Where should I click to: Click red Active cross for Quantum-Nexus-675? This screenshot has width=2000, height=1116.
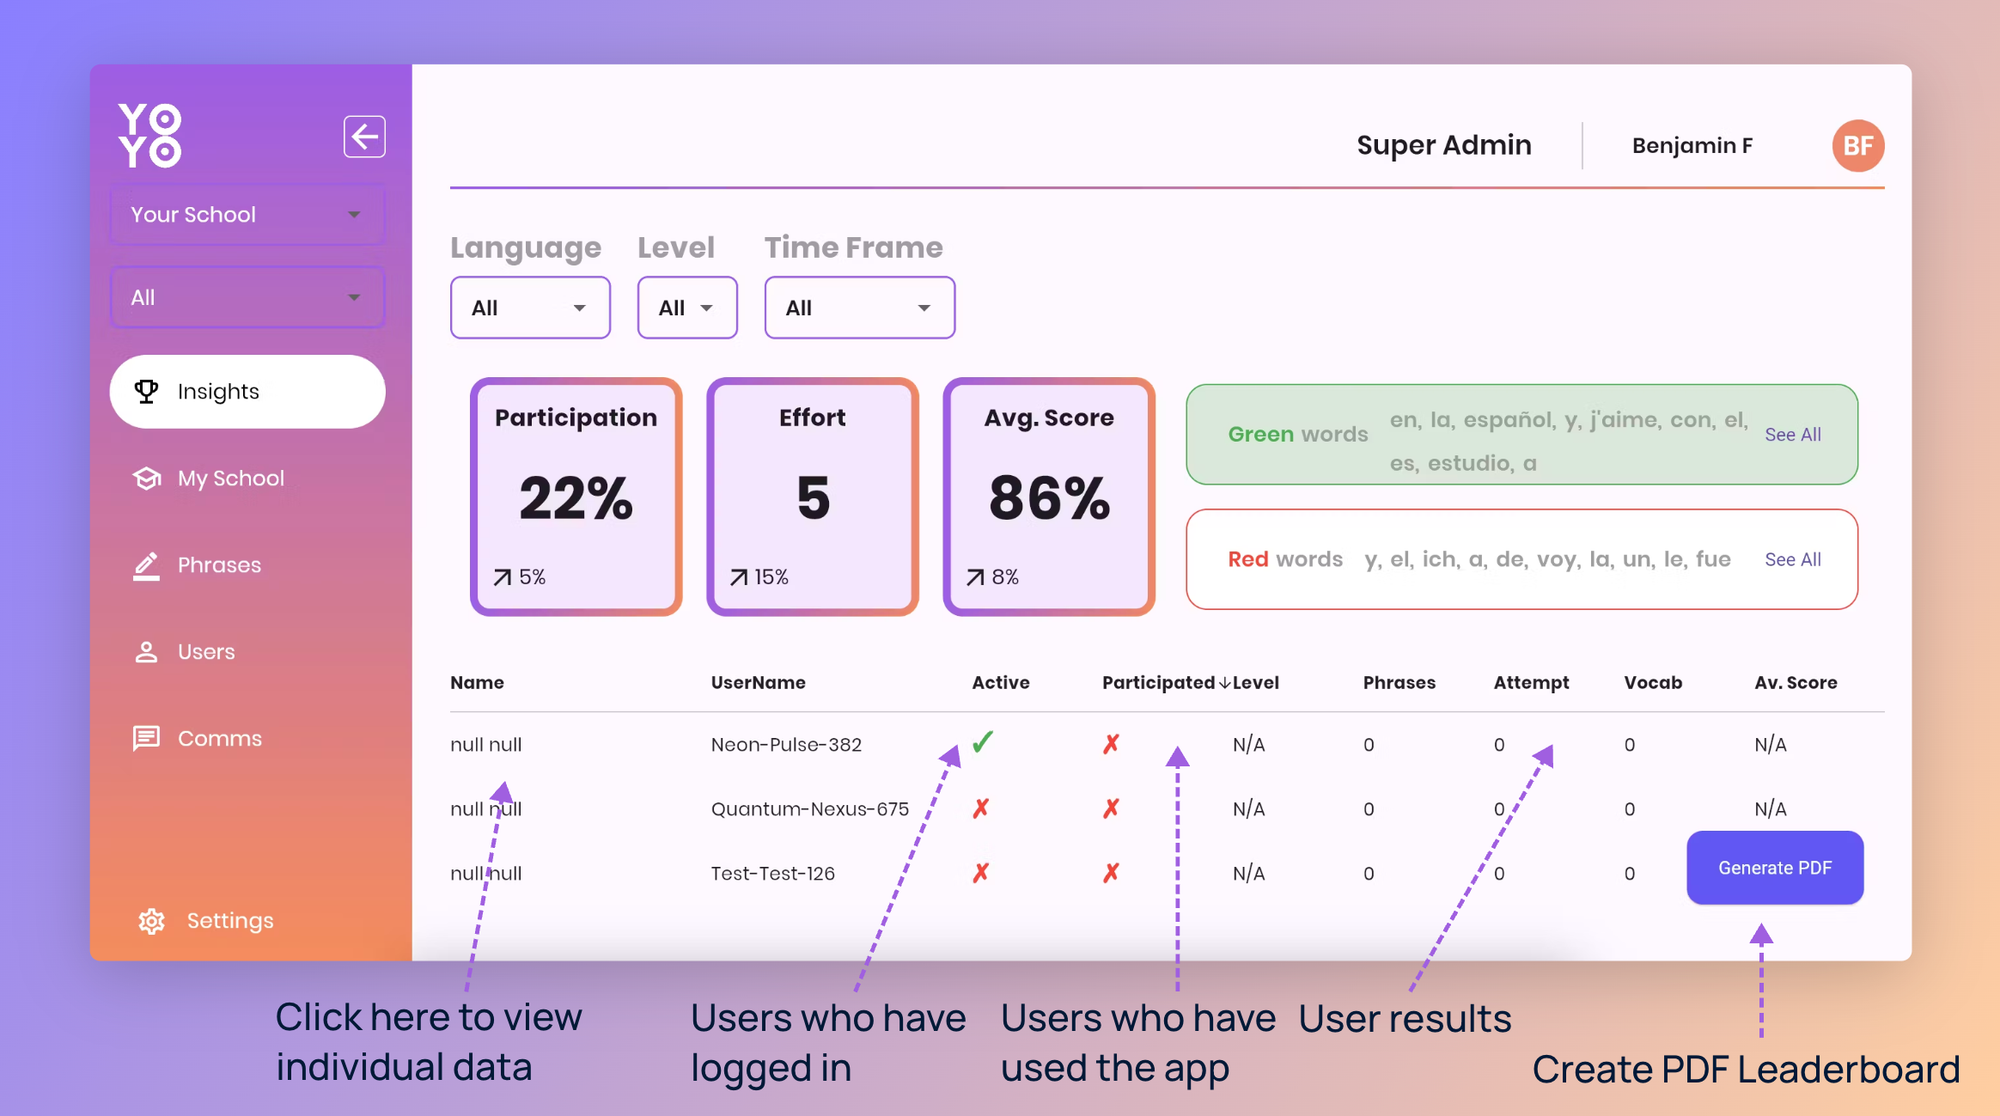click(x=981, y=808)
